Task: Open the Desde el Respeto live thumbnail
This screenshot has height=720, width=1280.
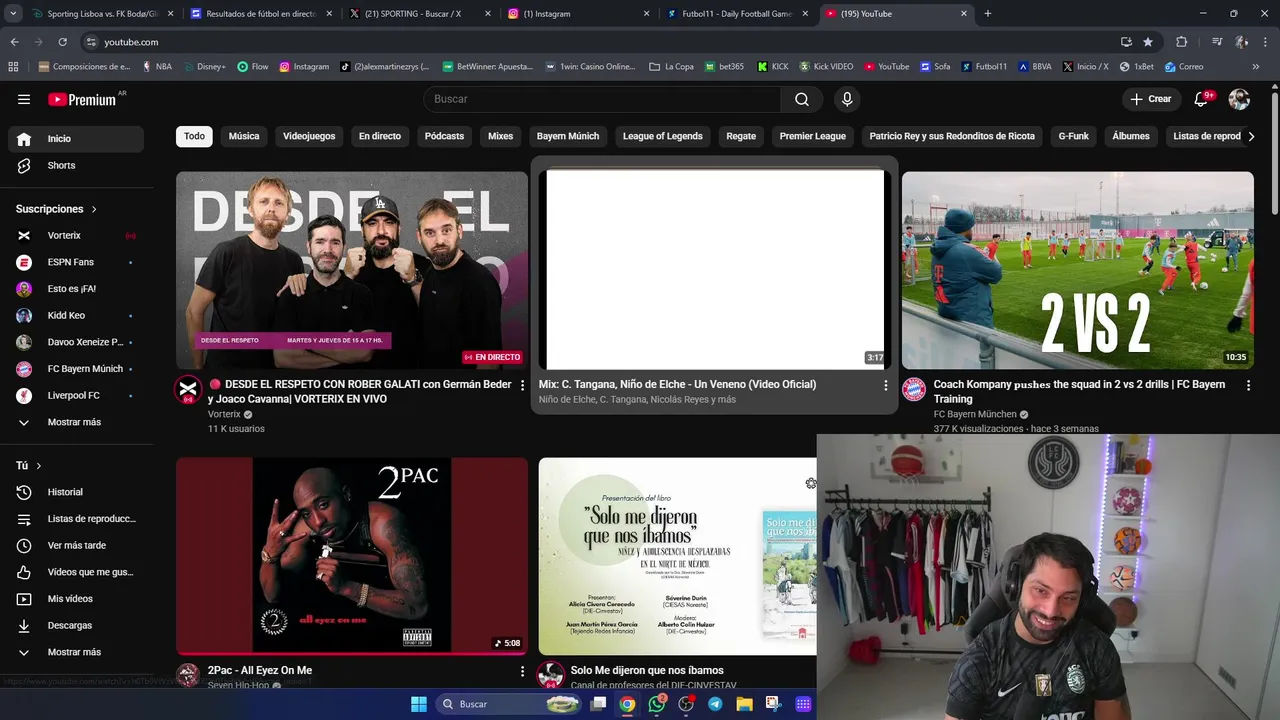Action: point(352,270)
